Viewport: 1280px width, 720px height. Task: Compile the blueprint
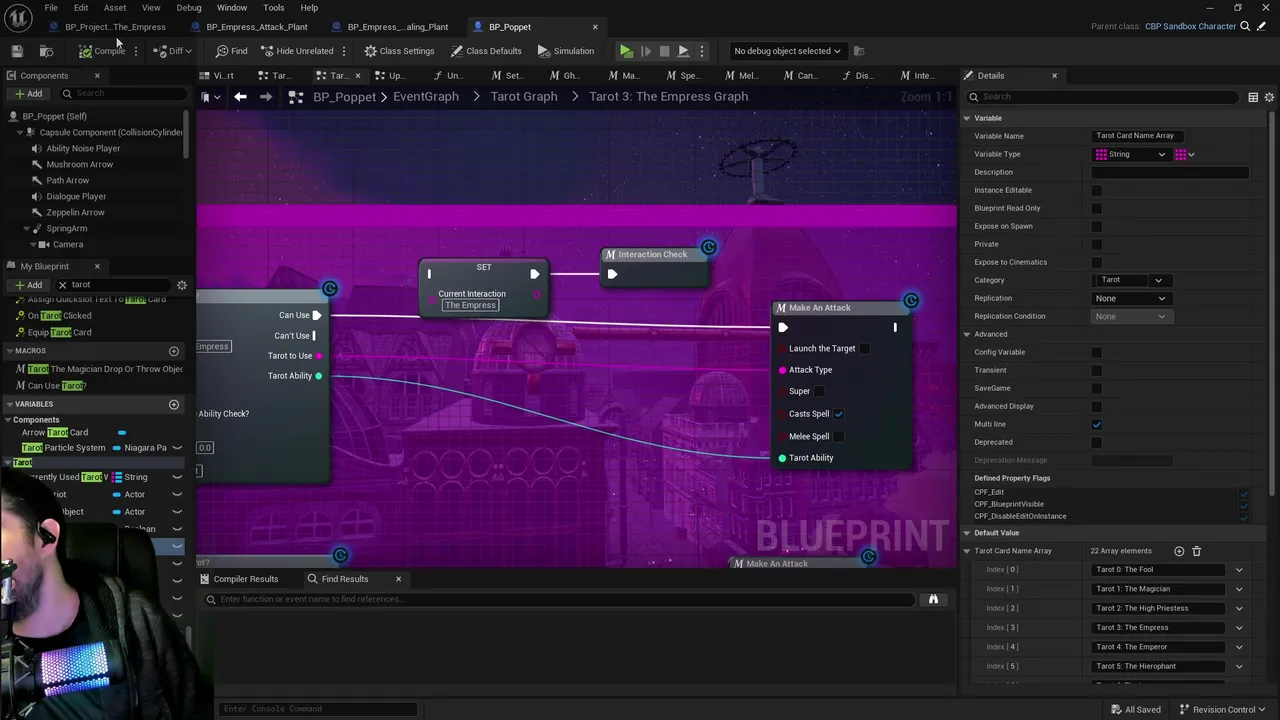coord(102,51)
